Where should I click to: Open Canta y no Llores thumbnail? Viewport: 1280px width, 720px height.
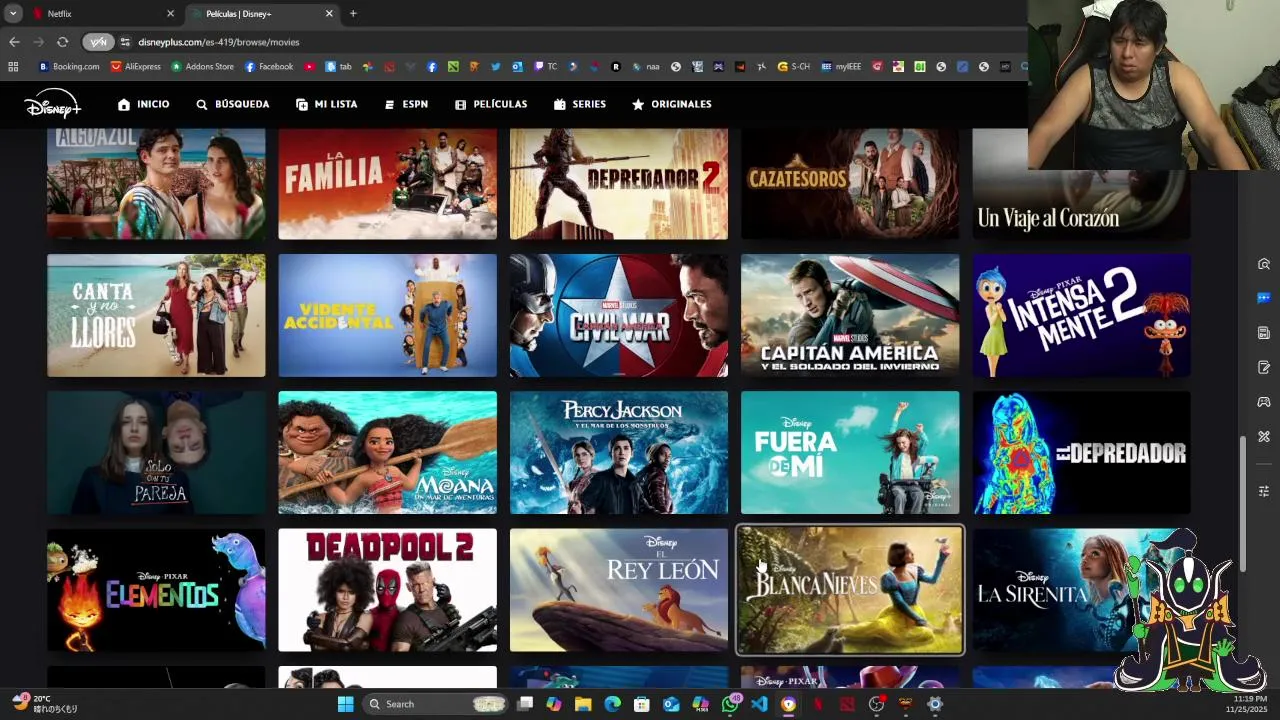(156, 315)
